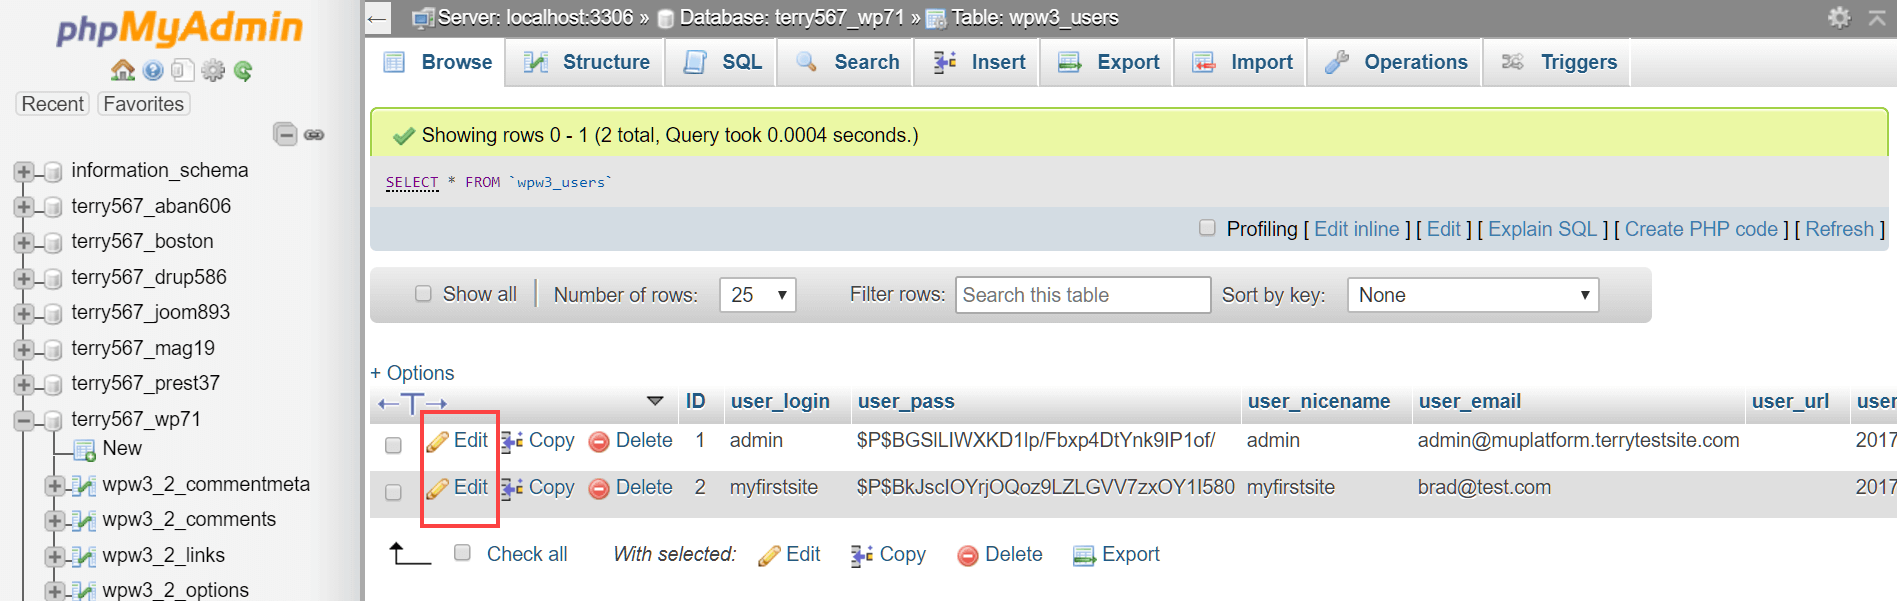Screen dimensions: 1897x601
Task: Click Copy icon for admin row
Action: [512, 441]
